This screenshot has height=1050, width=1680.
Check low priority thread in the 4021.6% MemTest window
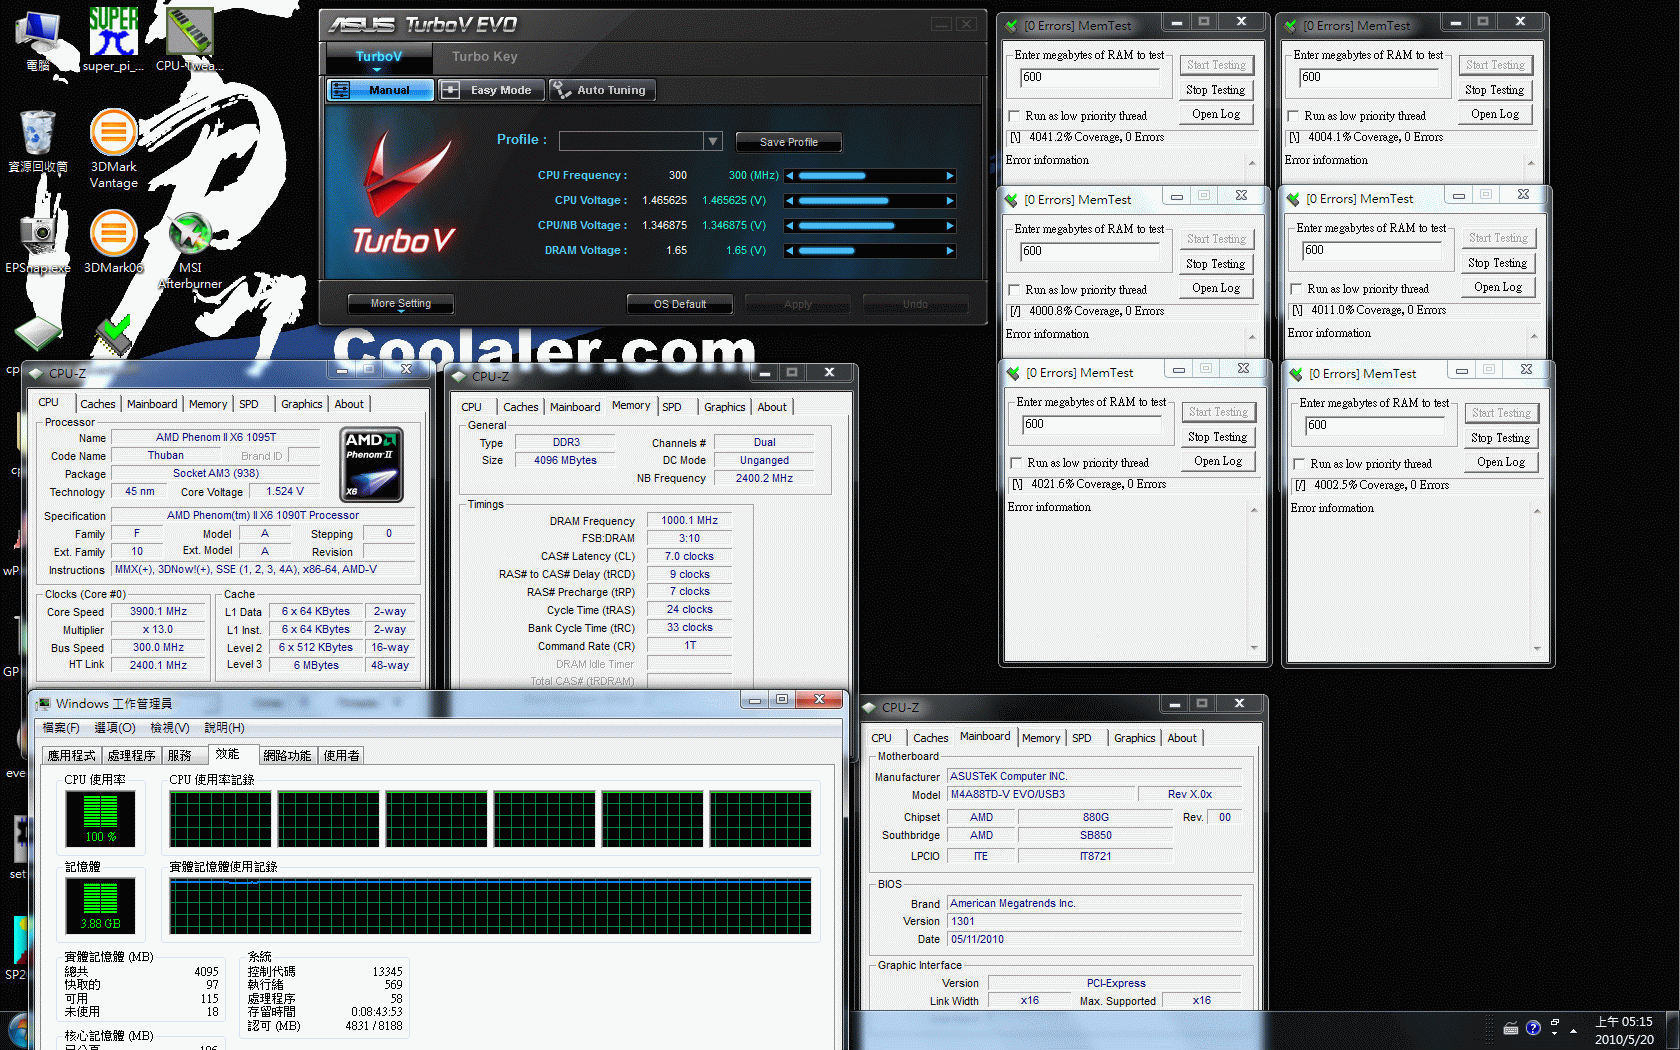(1016, 463)
